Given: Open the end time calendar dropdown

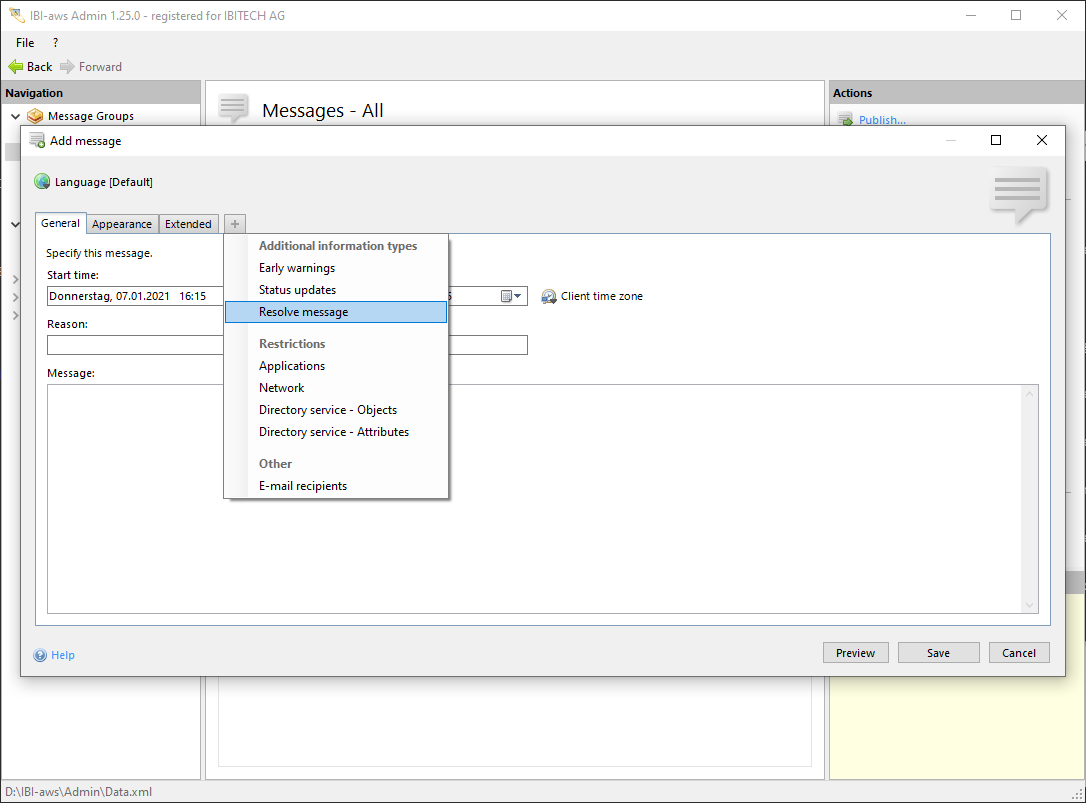Looking at the screenshot, I should click(x=511, y=297).
